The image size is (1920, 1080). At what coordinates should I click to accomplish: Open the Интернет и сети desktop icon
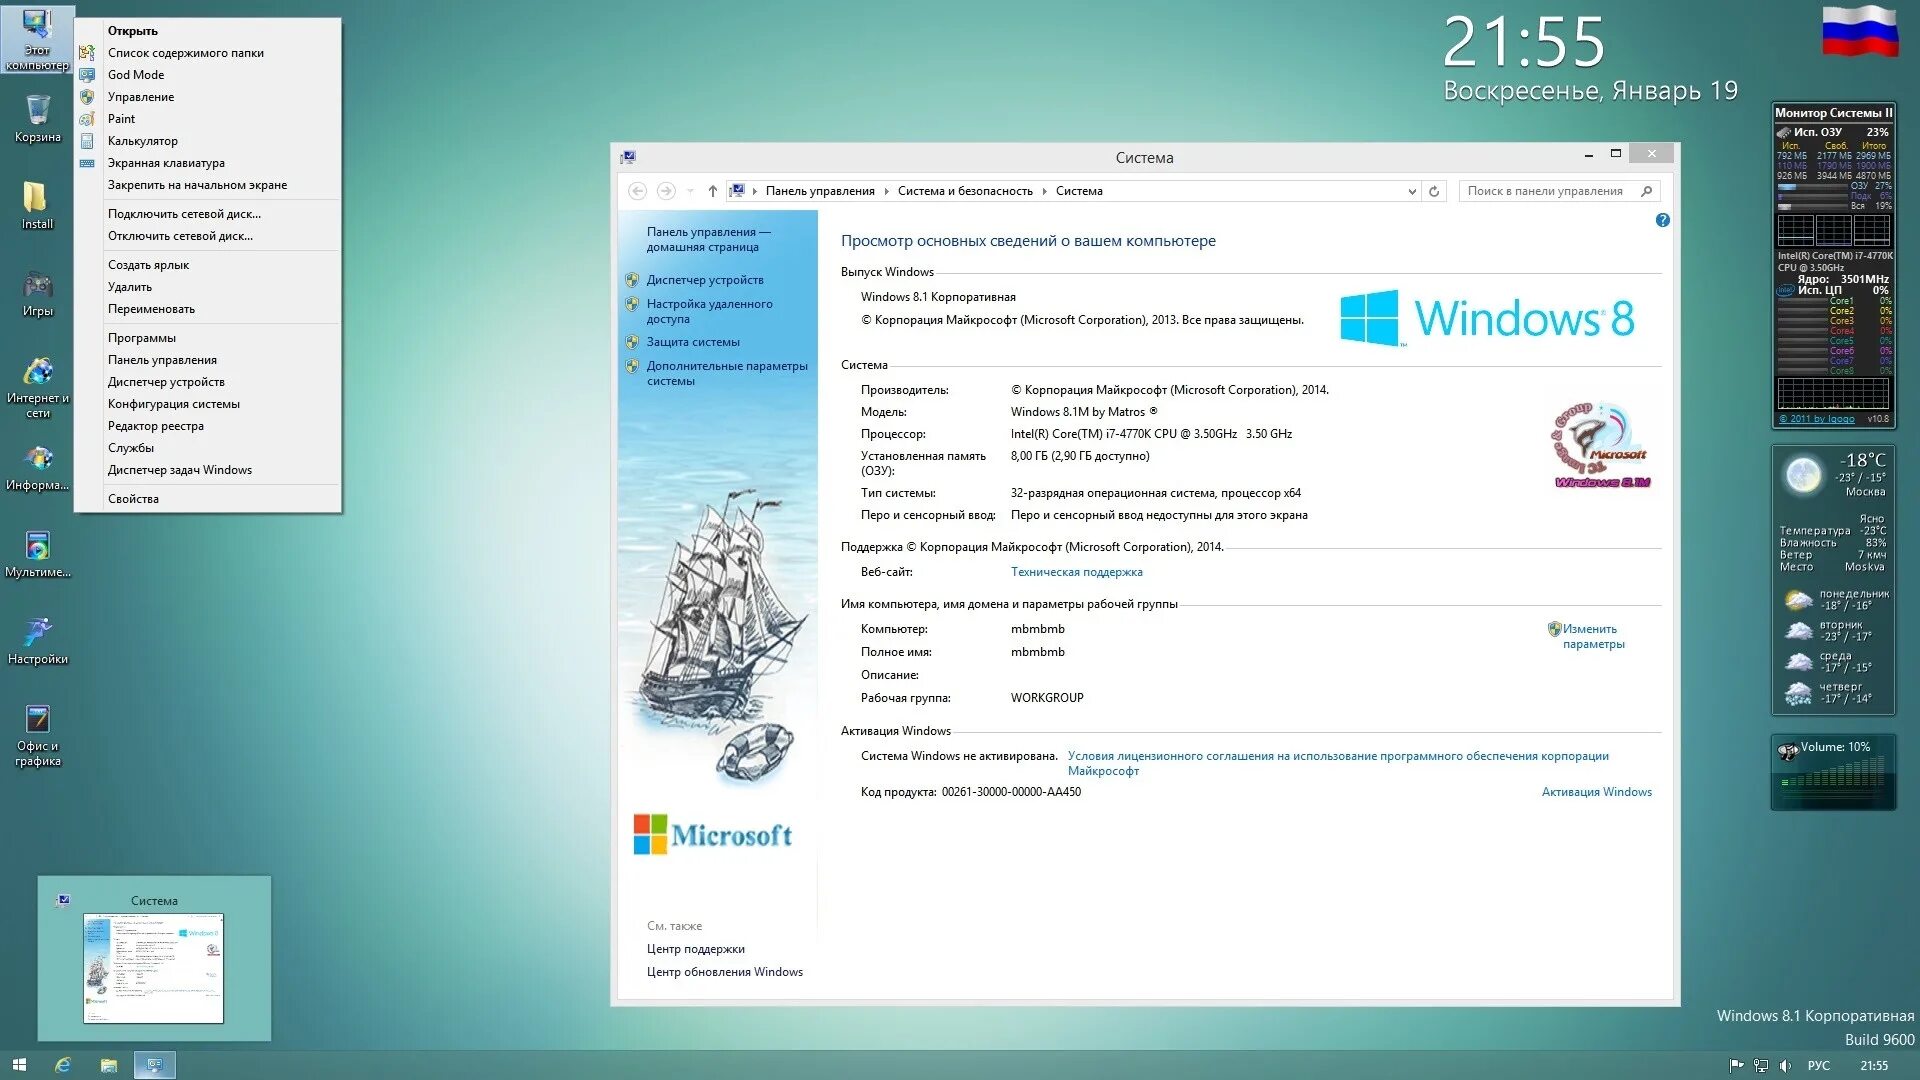(x=37, y=388)
